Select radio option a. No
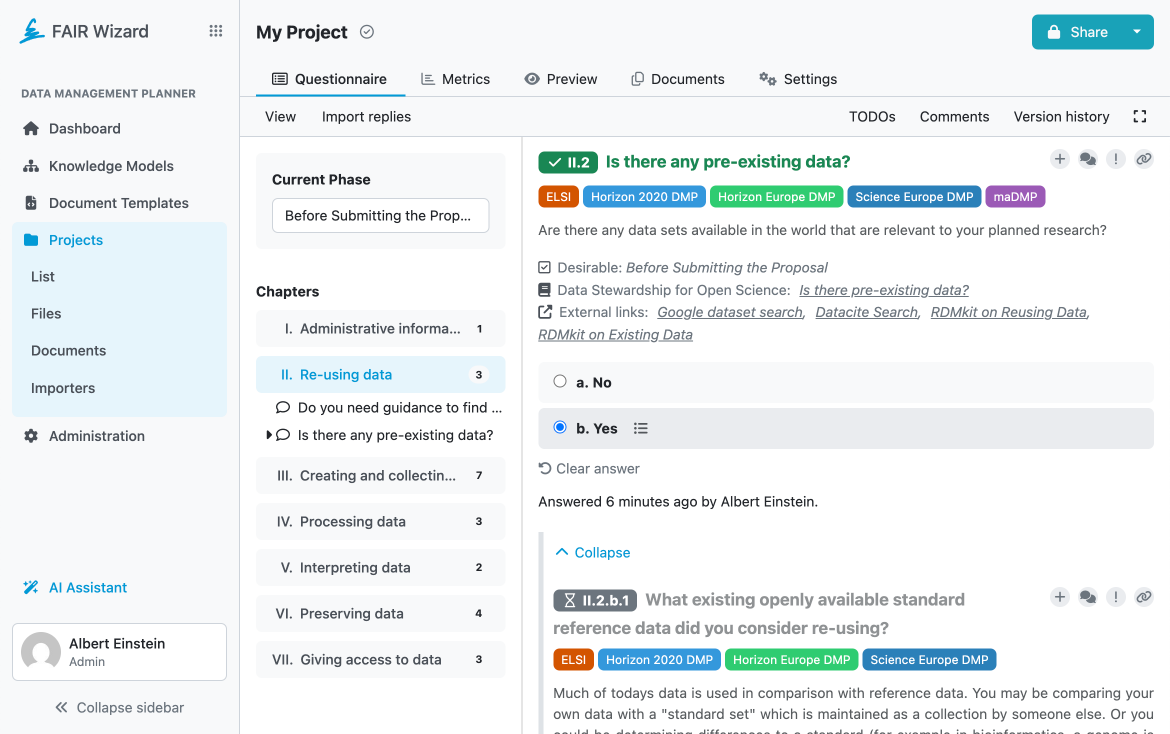Viewport: 1170px width, 734px height. coord(560,382)
